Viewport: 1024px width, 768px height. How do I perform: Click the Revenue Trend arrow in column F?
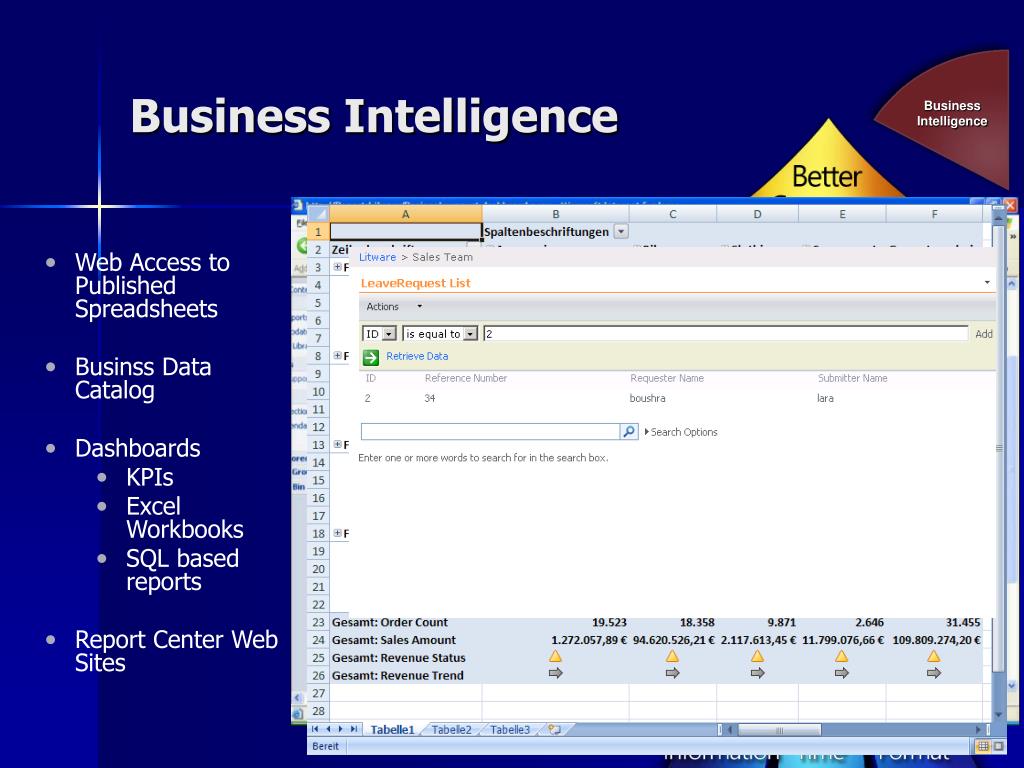[x=933, y=673]
